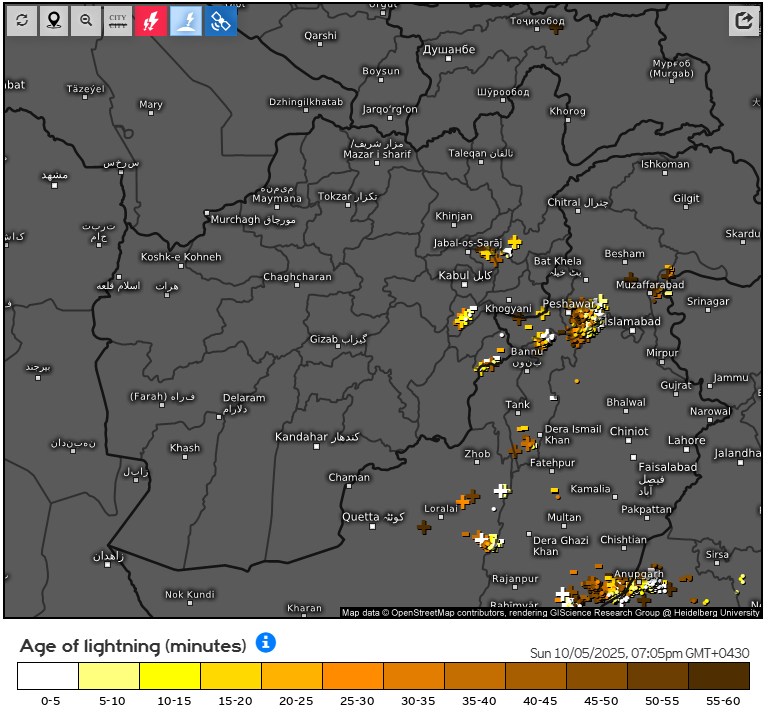
Task: Click the timestamp text below the map
Action: 639,652
